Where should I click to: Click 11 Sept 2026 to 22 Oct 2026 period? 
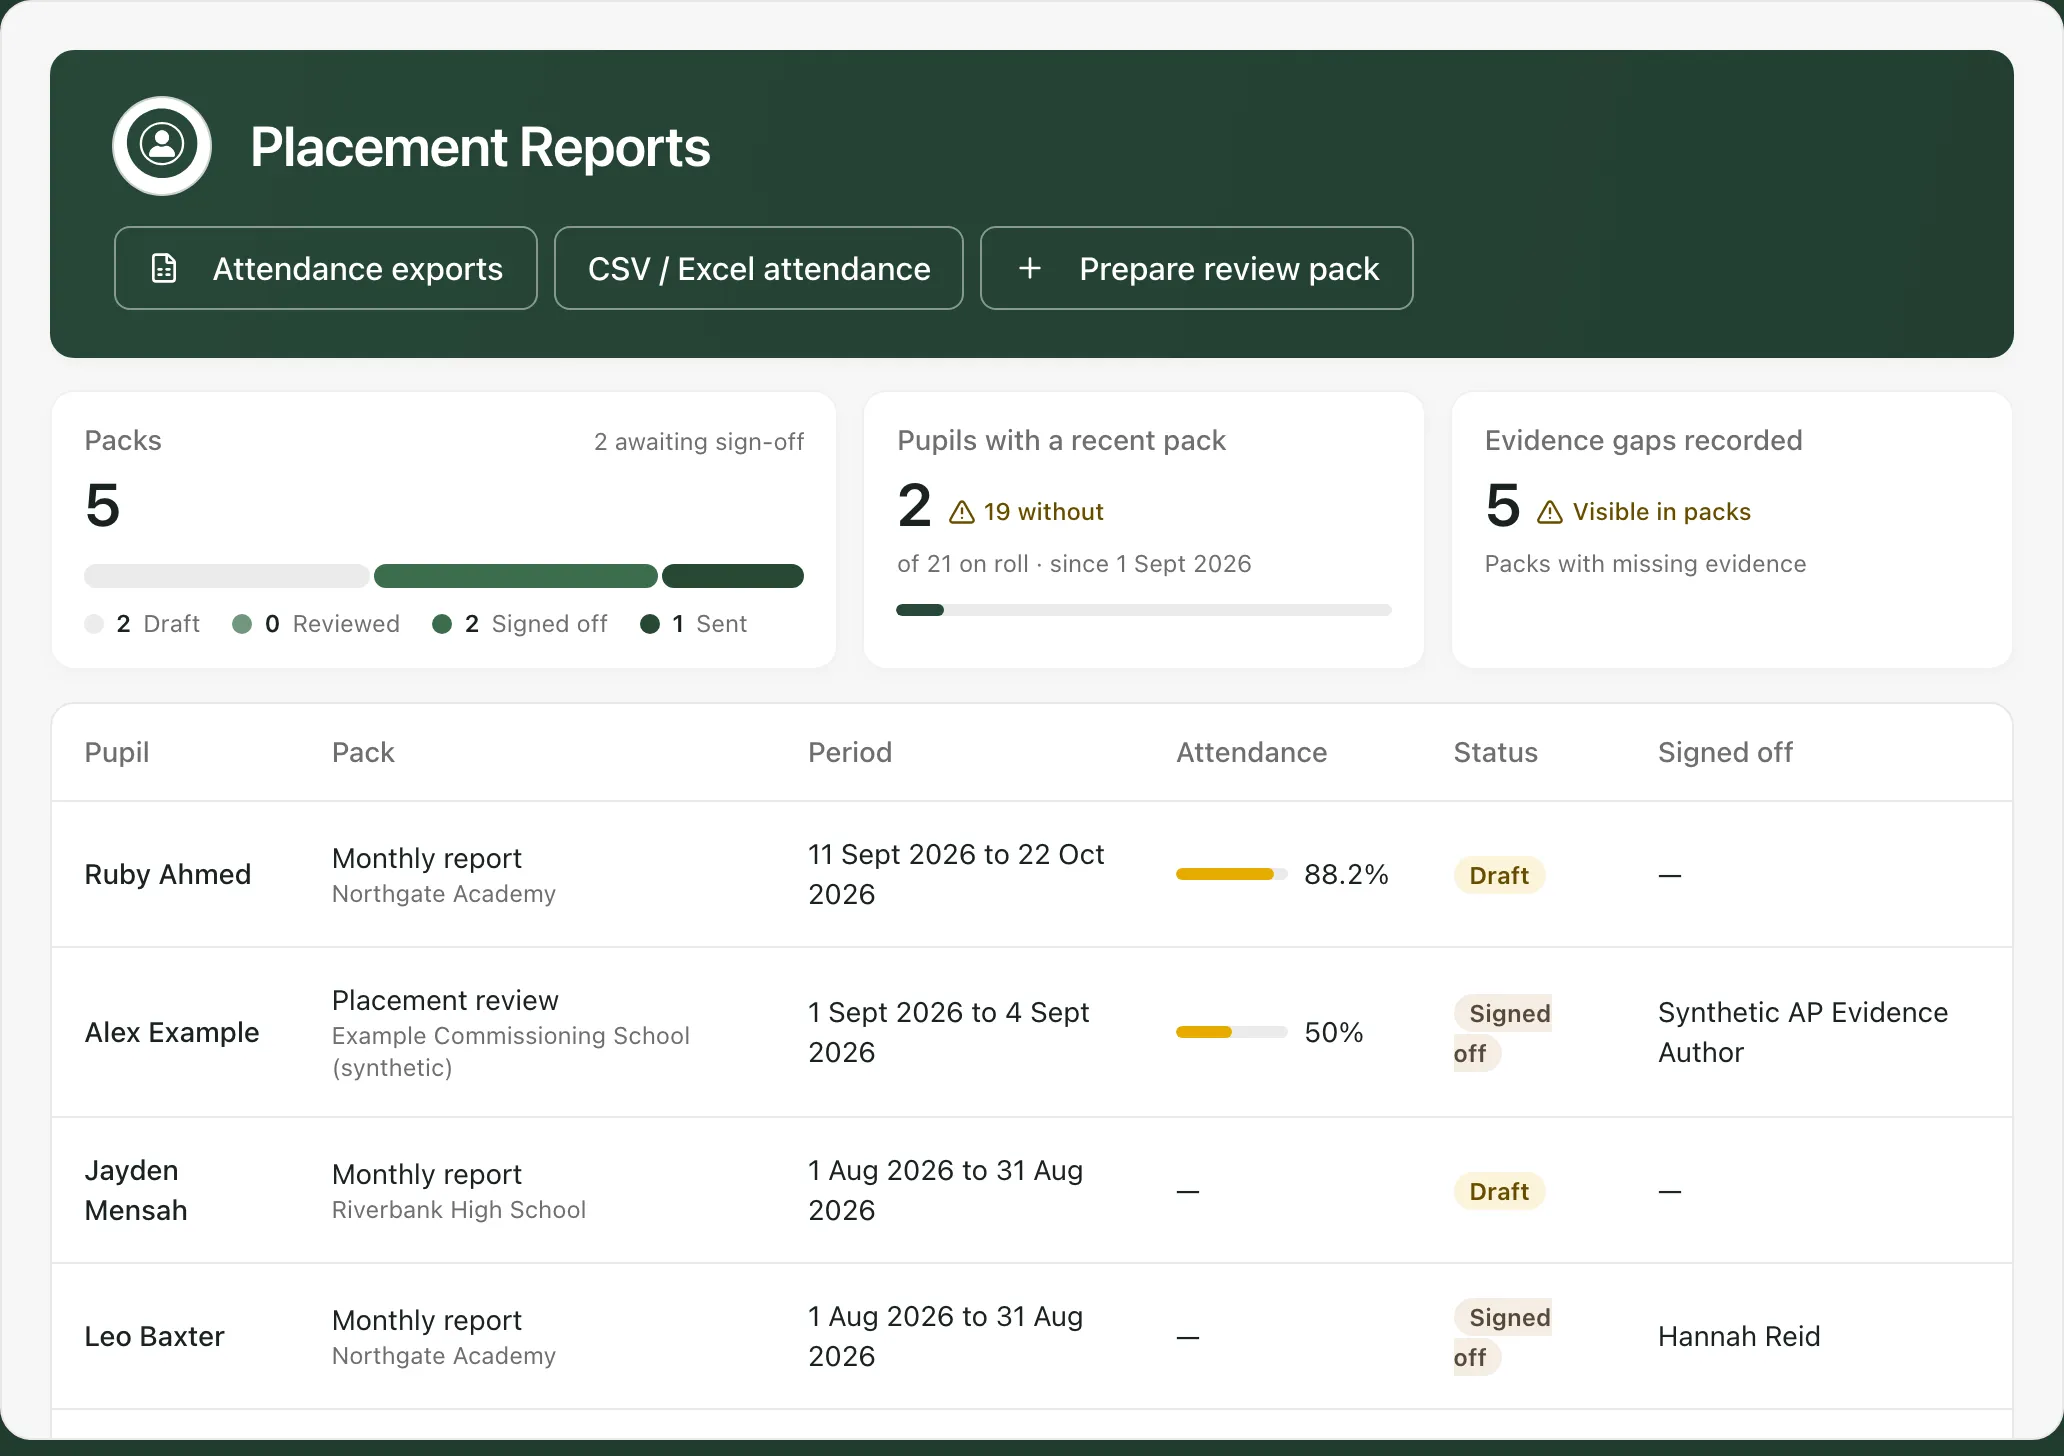(x=956, y=874)
